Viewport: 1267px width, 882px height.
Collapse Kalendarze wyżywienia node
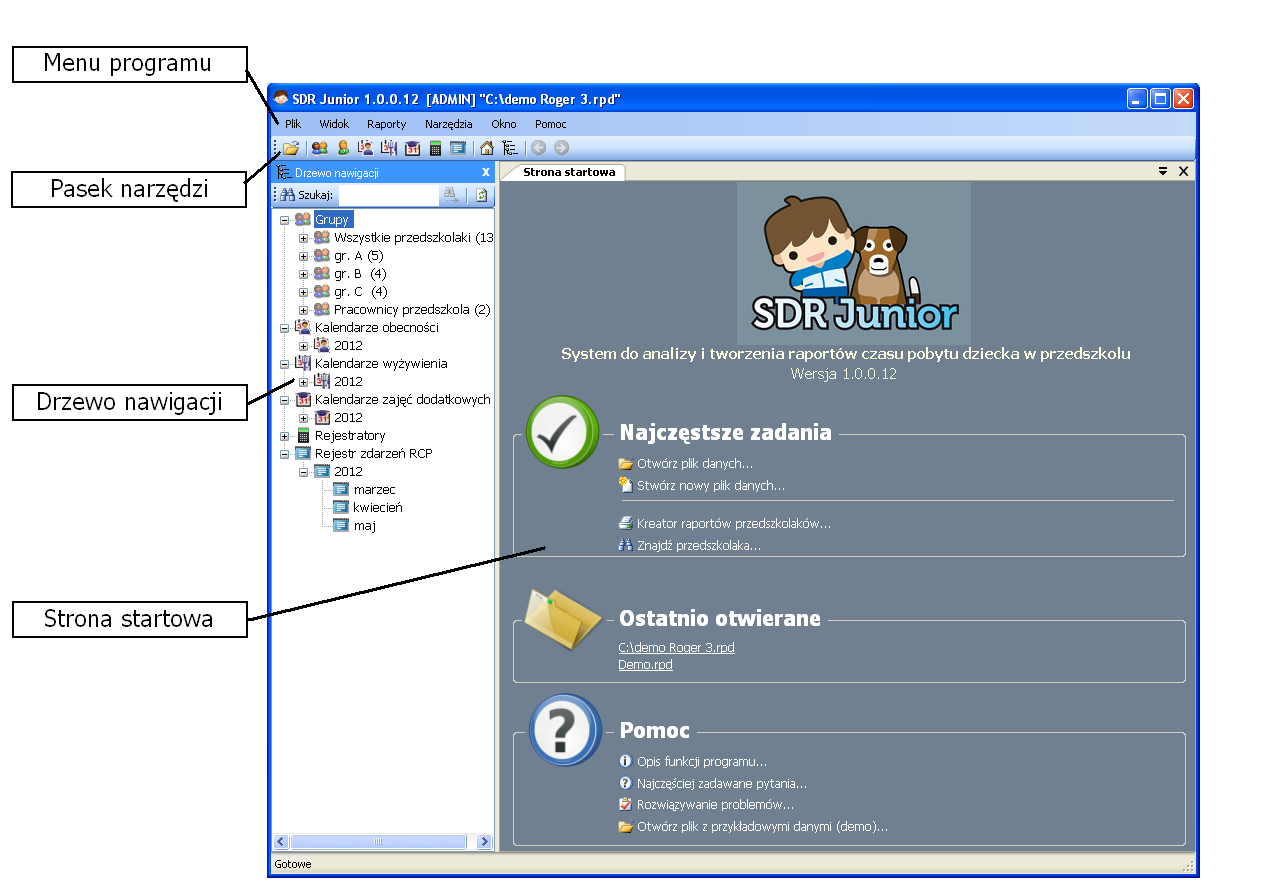[284, 364]
